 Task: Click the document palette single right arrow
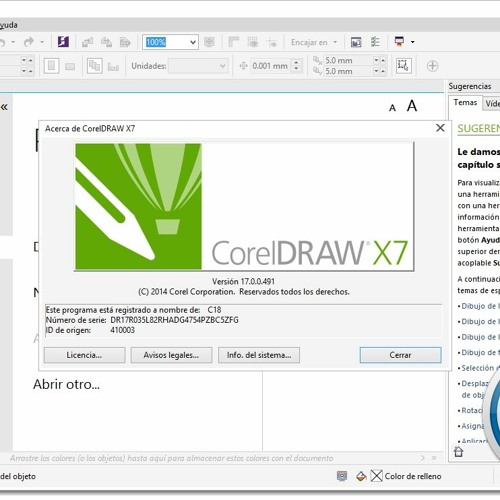point(423,458)
